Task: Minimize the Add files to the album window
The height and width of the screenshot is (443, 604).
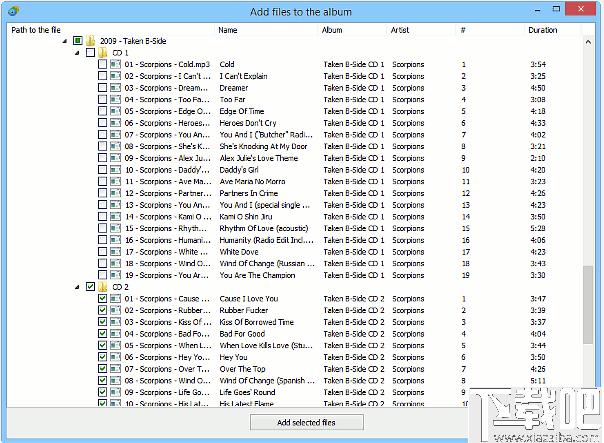Action: [x=537, y=10]
